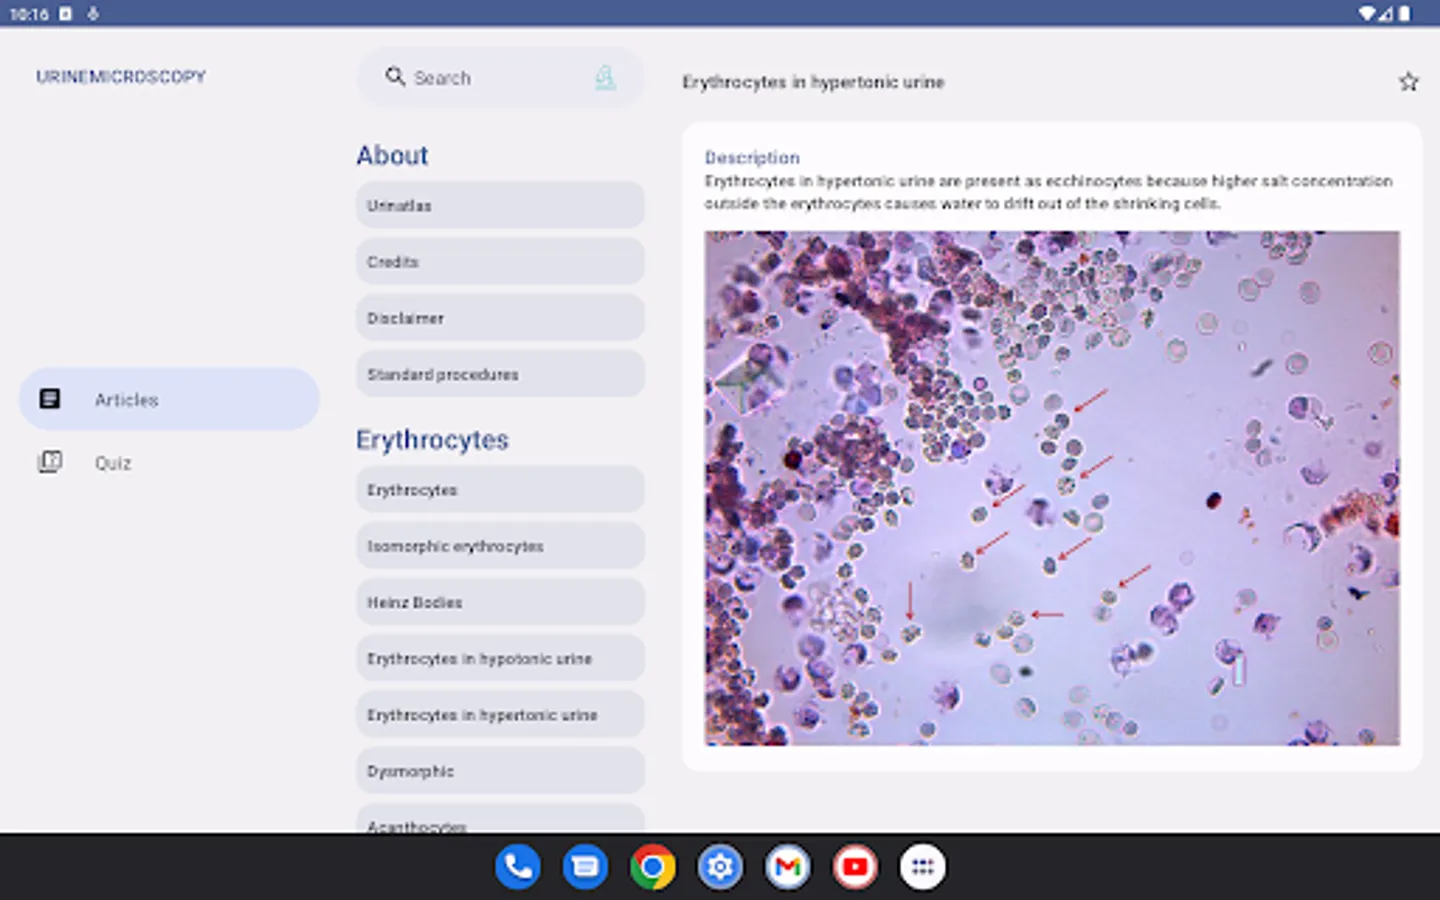Open Settings from the taskbar
Image resolution: width=1440 pixels, height=900 pixels.
(720, 867)
